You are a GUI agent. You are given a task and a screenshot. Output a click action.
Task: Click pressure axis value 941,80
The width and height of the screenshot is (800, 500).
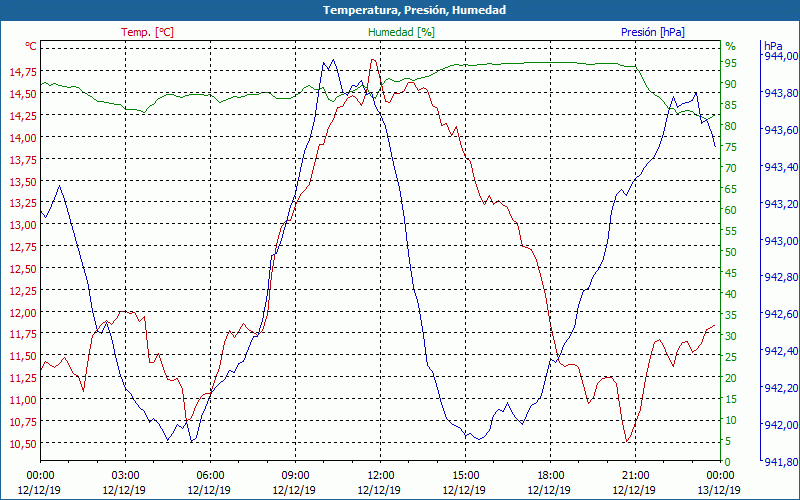coord(781,462)
